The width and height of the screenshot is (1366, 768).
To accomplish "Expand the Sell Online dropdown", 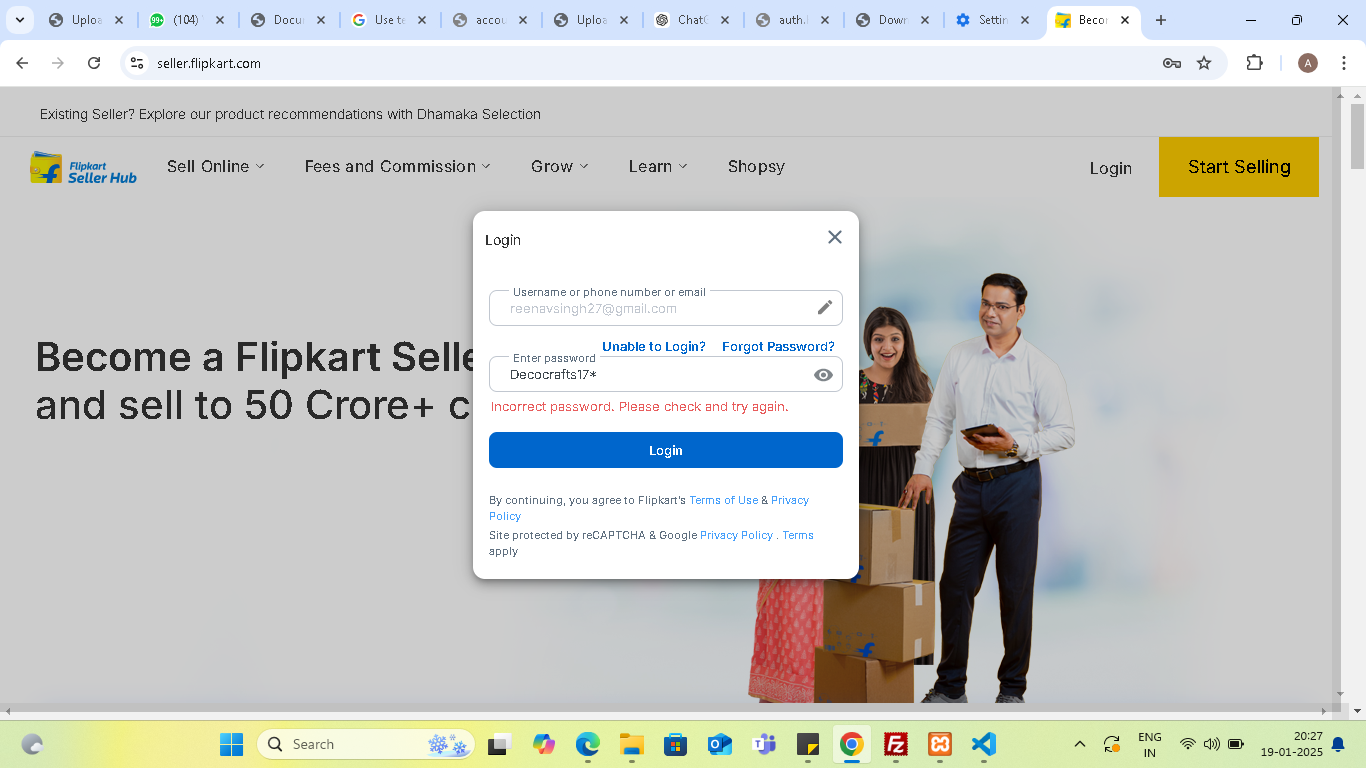I will 215,166.
